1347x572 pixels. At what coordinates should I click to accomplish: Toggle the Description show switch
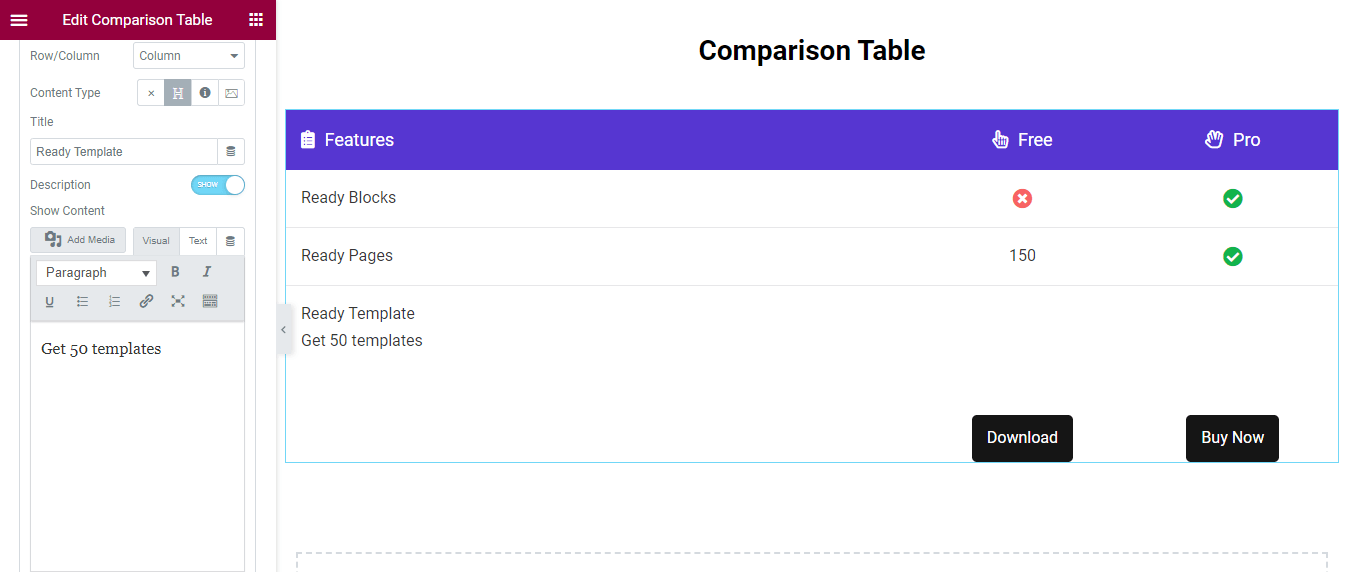click(217, 185)
